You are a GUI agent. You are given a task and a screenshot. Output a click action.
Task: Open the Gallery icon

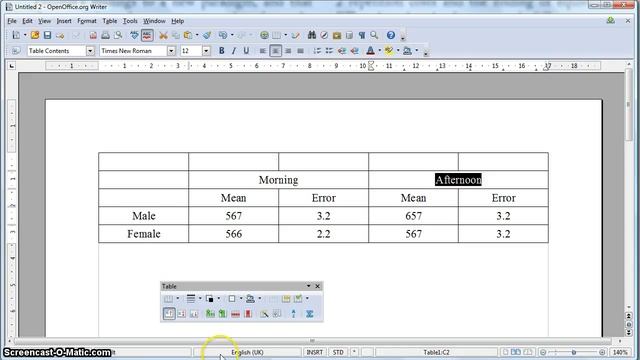337,36
